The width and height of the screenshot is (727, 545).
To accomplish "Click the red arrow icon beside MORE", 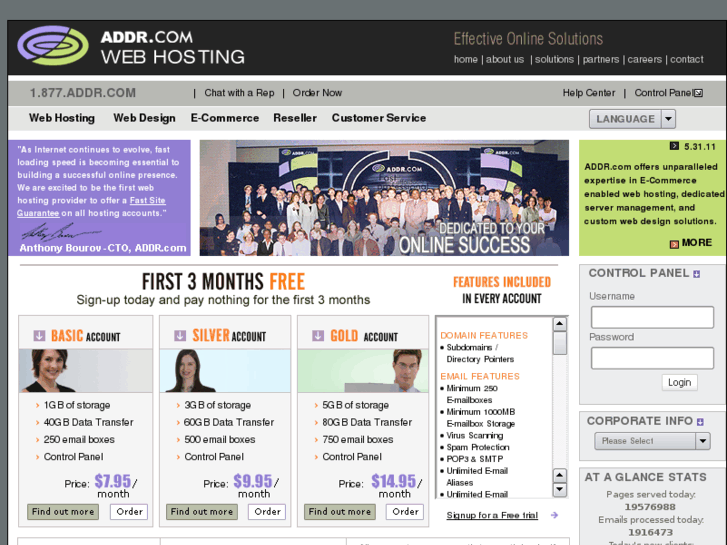I will tap(674, 244).
